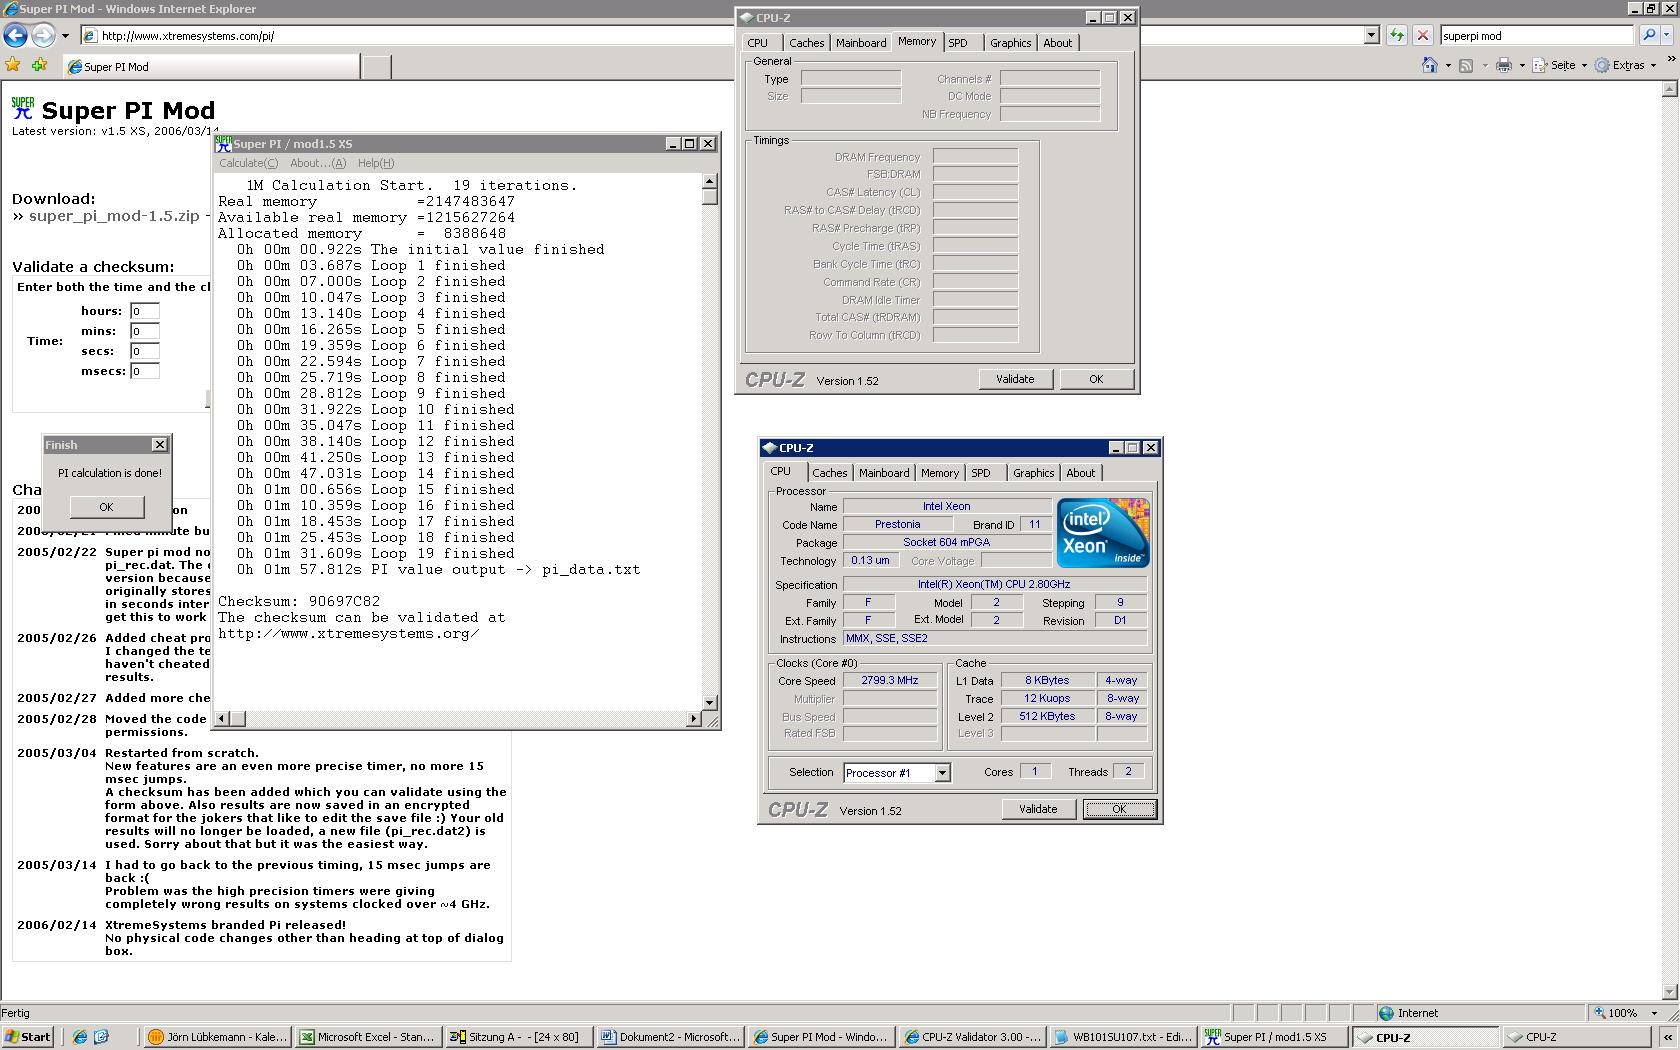Open Mainboard tab in upper CPU-Z window

click(861, 43)
